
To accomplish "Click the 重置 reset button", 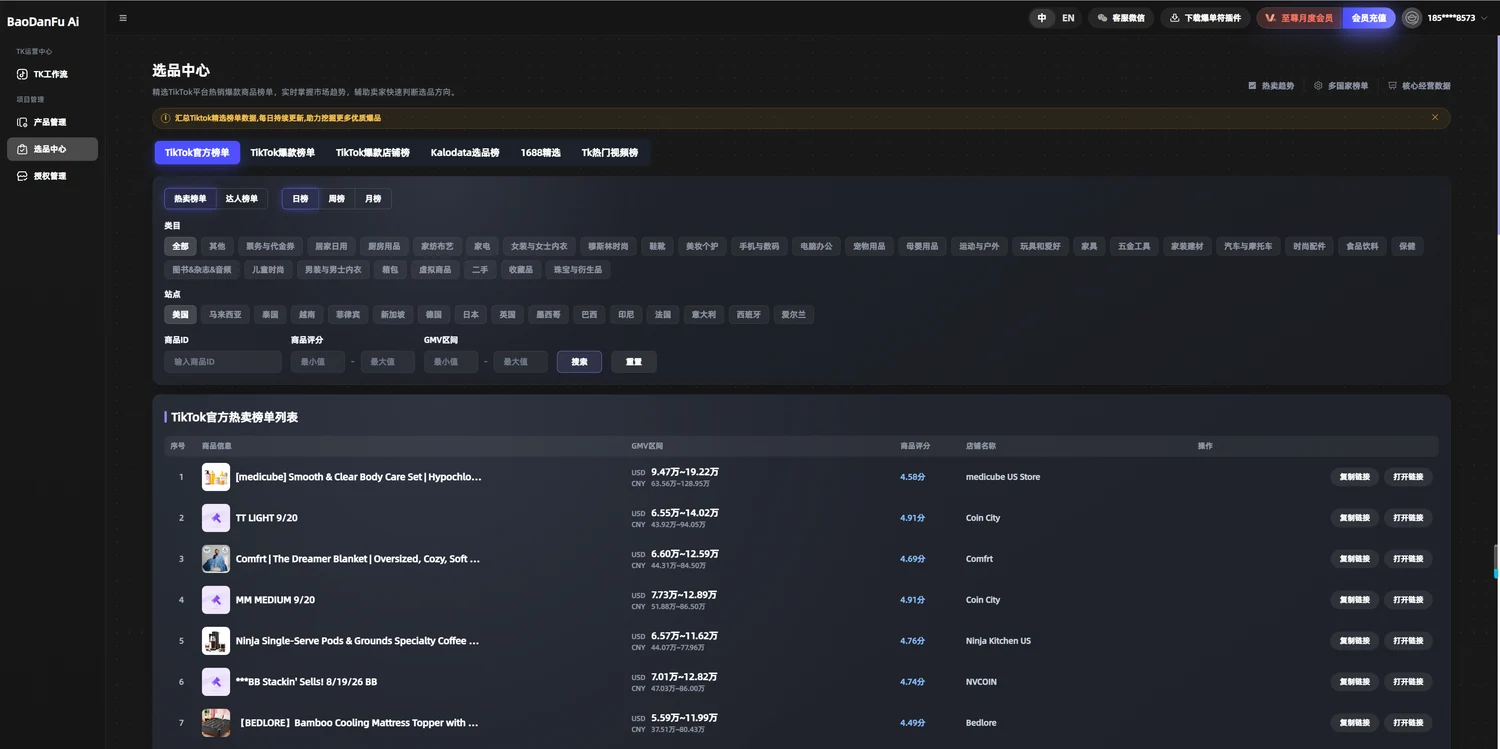I will point(634,362).
